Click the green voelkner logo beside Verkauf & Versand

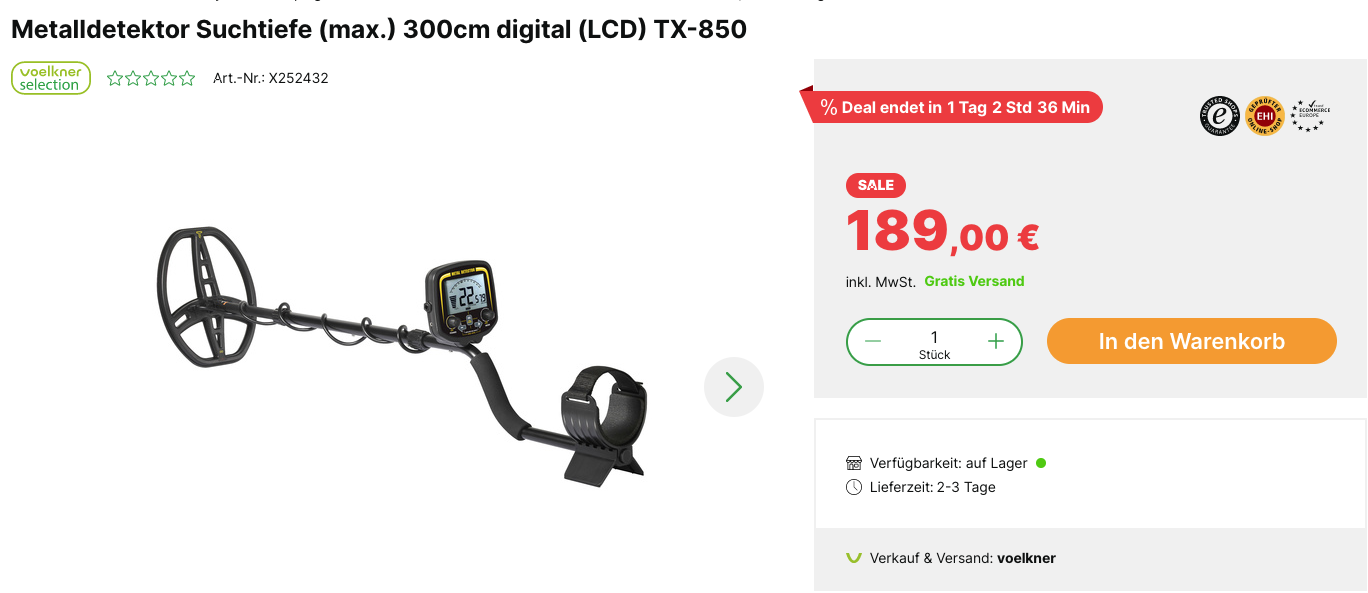853,558
